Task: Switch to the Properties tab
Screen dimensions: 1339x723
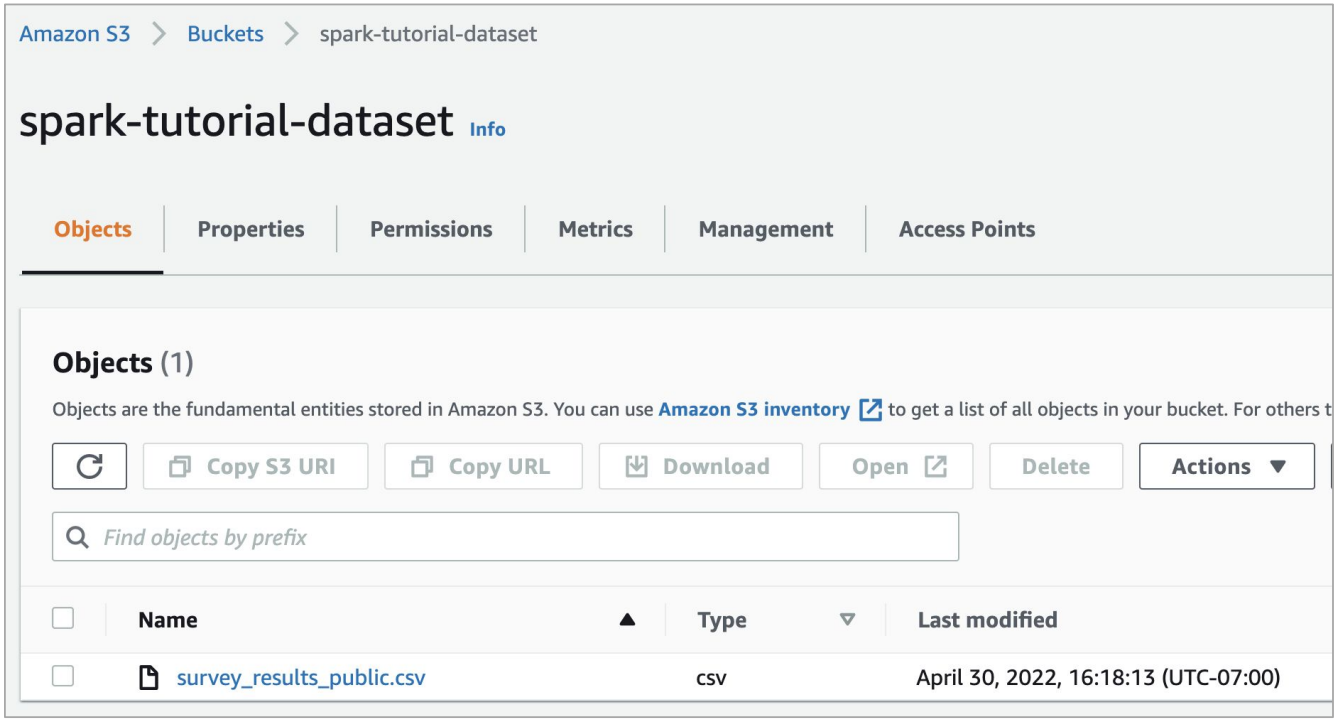Action: coord(251,229)
